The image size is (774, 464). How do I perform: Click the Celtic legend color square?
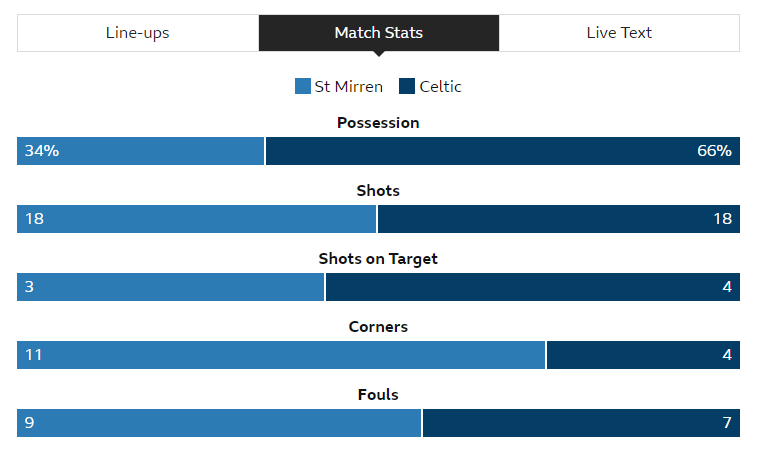(407, 86)
